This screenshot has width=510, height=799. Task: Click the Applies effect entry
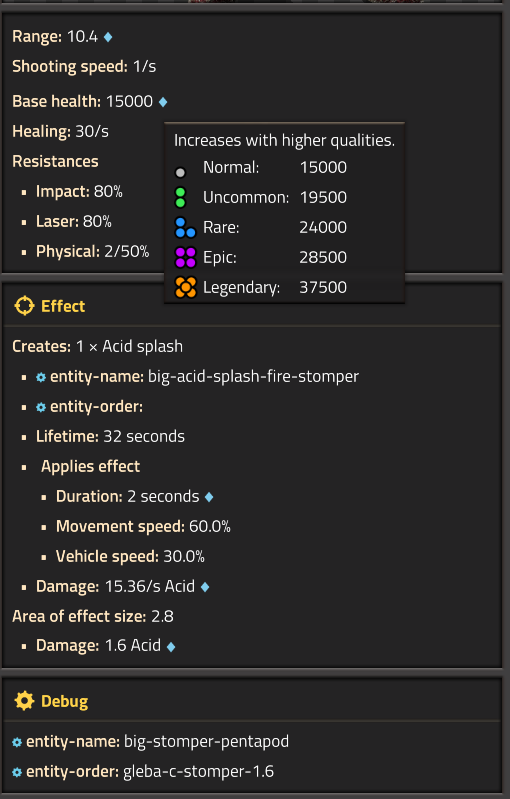(90, 466)
